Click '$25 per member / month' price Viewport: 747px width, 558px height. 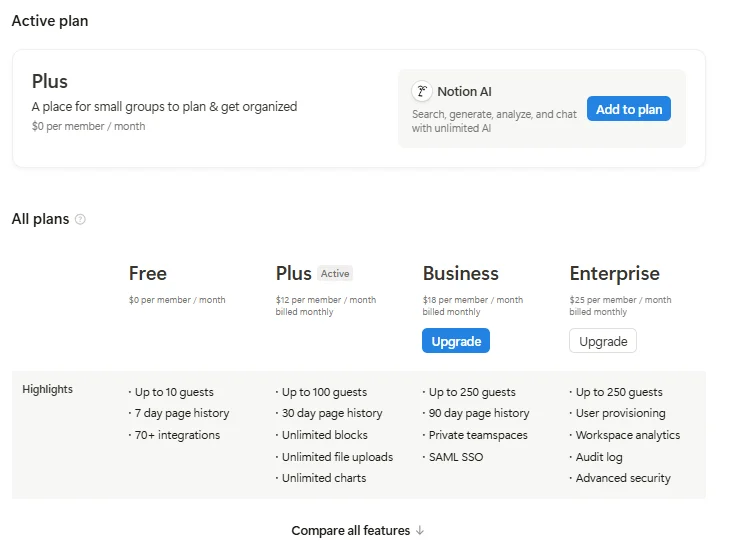click(620, 300)
